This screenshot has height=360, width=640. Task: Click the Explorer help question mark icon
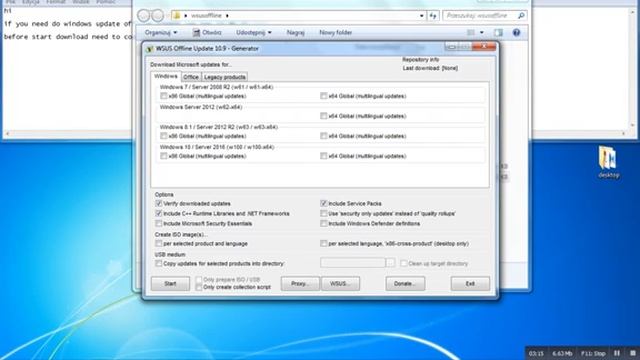516,33
